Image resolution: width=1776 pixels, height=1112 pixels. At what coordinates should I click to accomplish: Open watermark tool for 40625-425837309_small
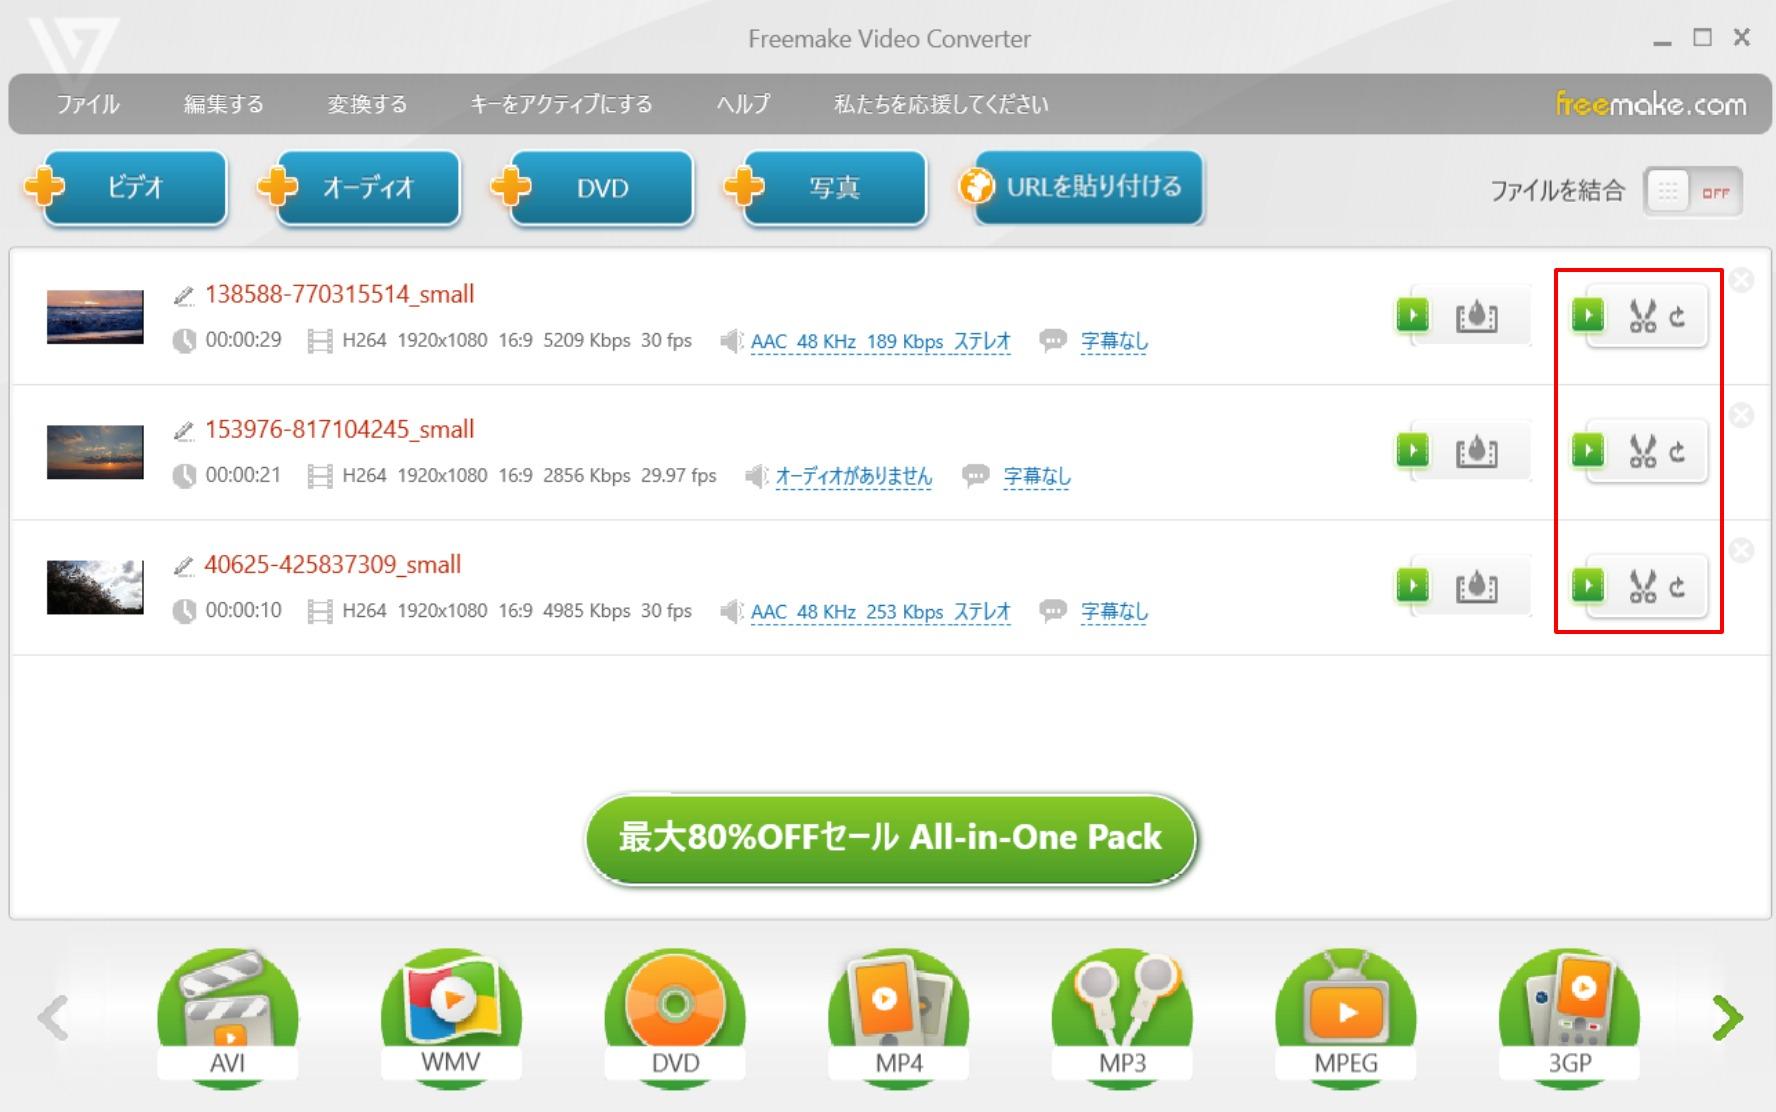click(x=1476, y=587)
